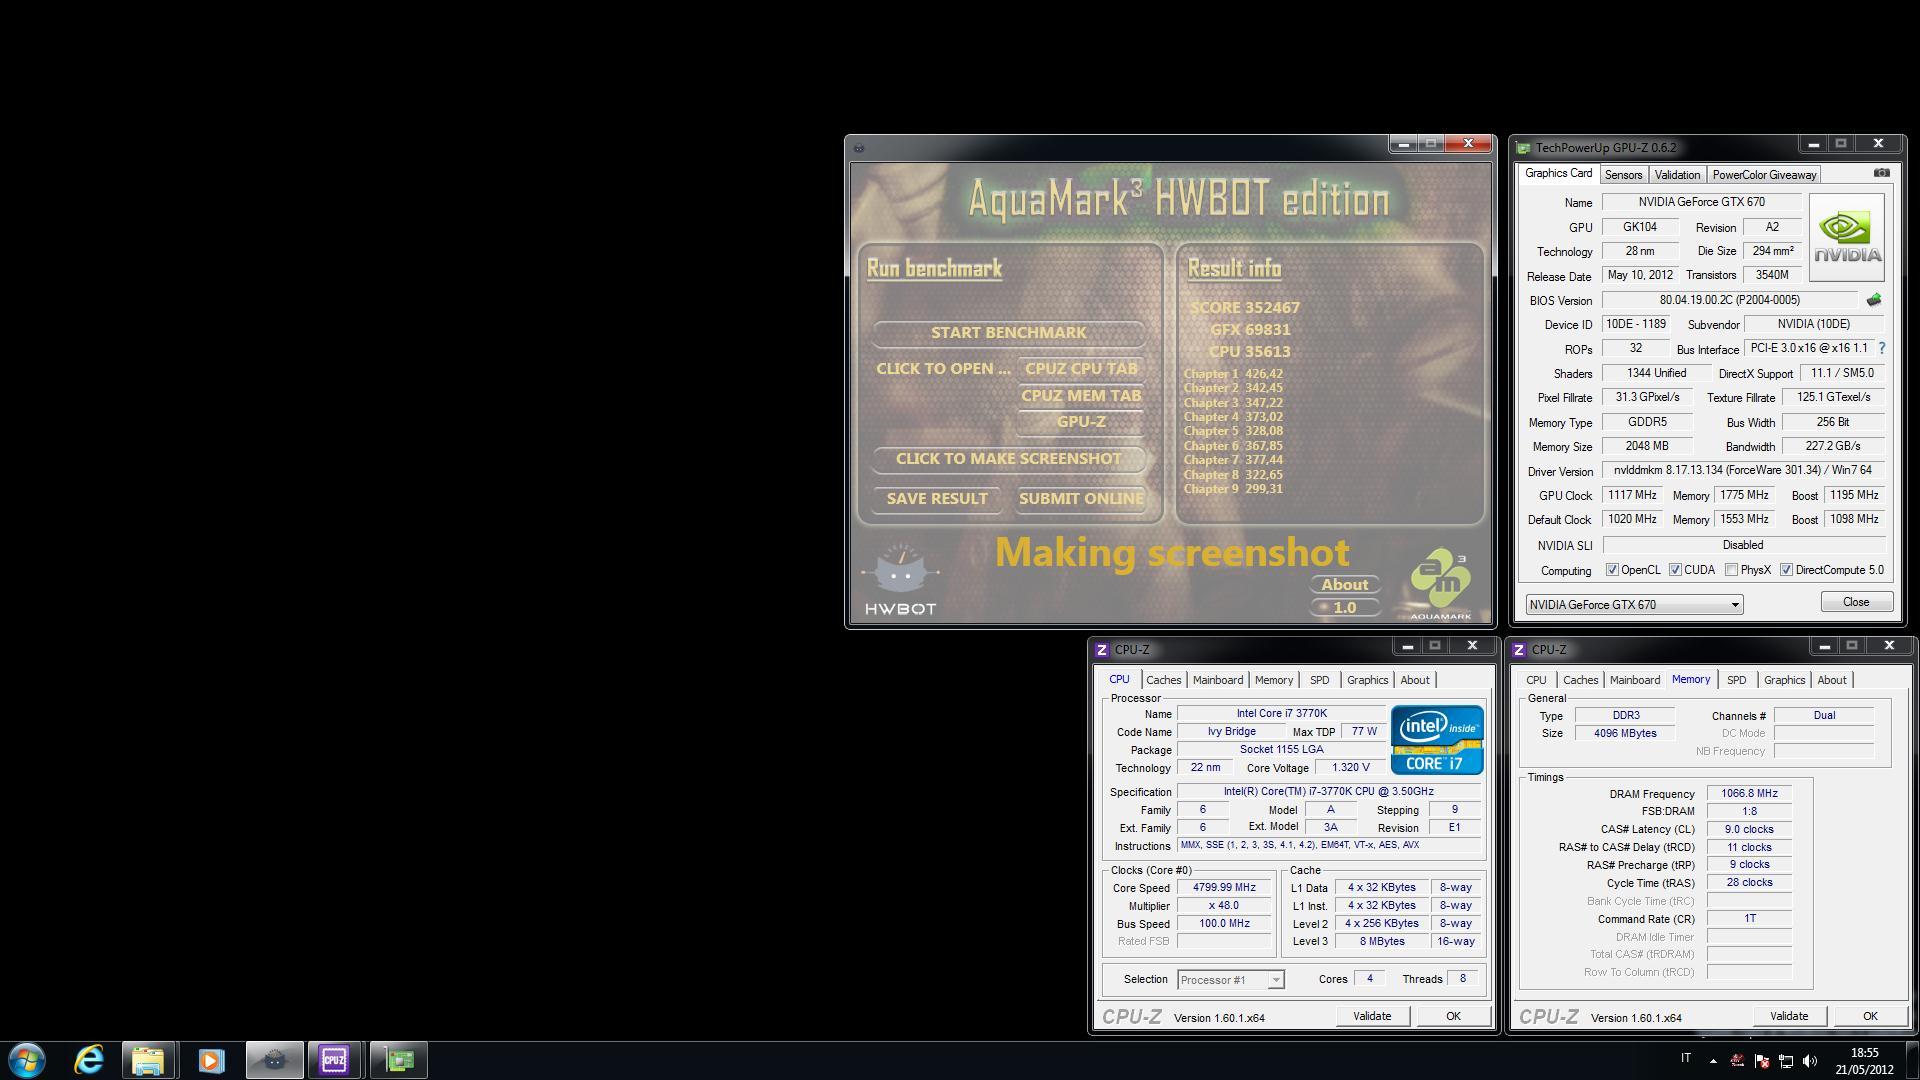Click the NVIDIA logo in GPU-Z

coord(1846,238)
